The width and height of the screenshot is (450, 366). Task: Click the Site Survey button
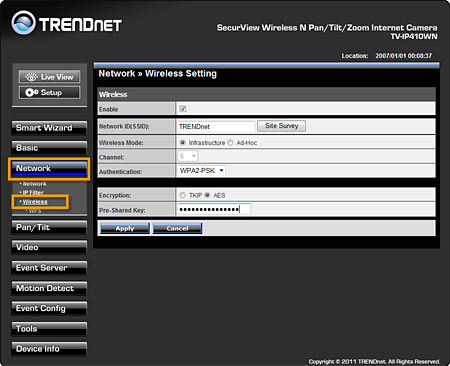tap(281, 126)
